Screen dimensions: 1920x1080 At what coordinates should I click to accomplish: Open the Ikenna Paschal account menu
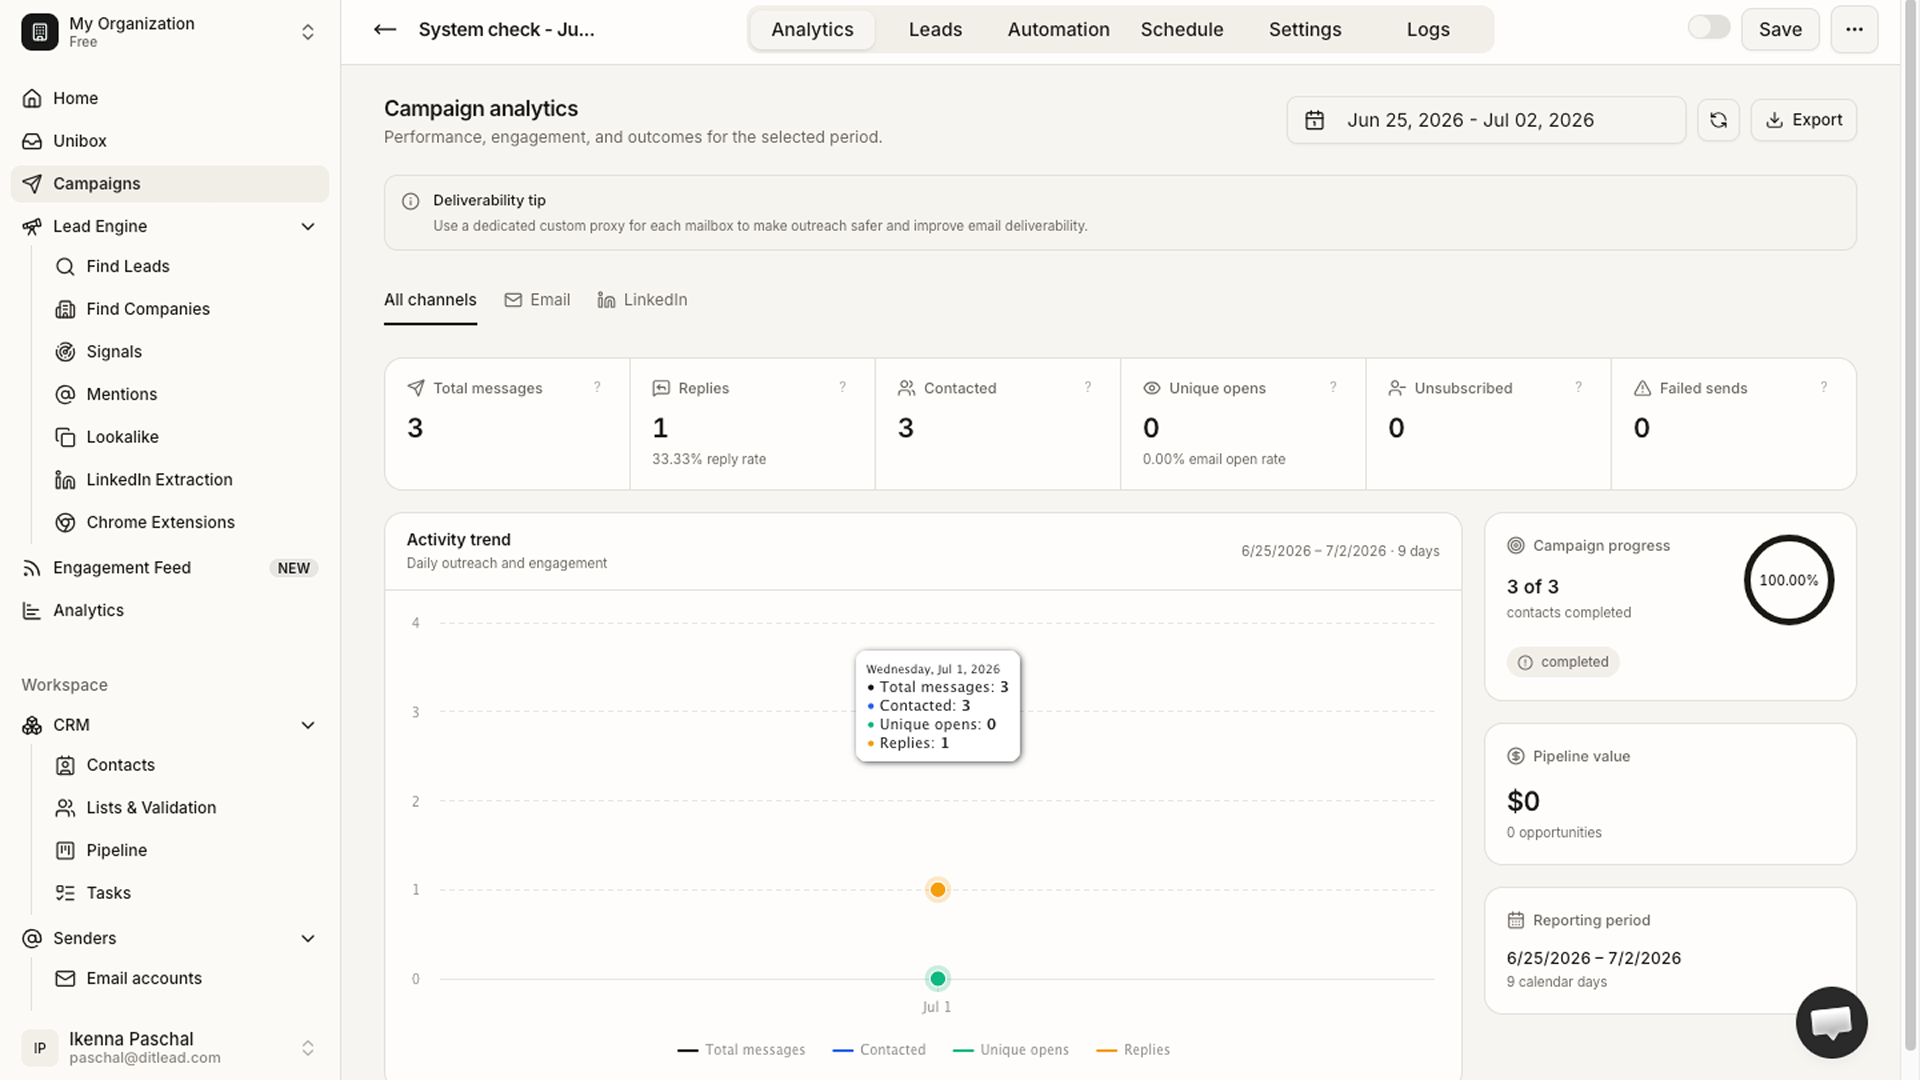pyautogui.click(x=170, y=1047)
